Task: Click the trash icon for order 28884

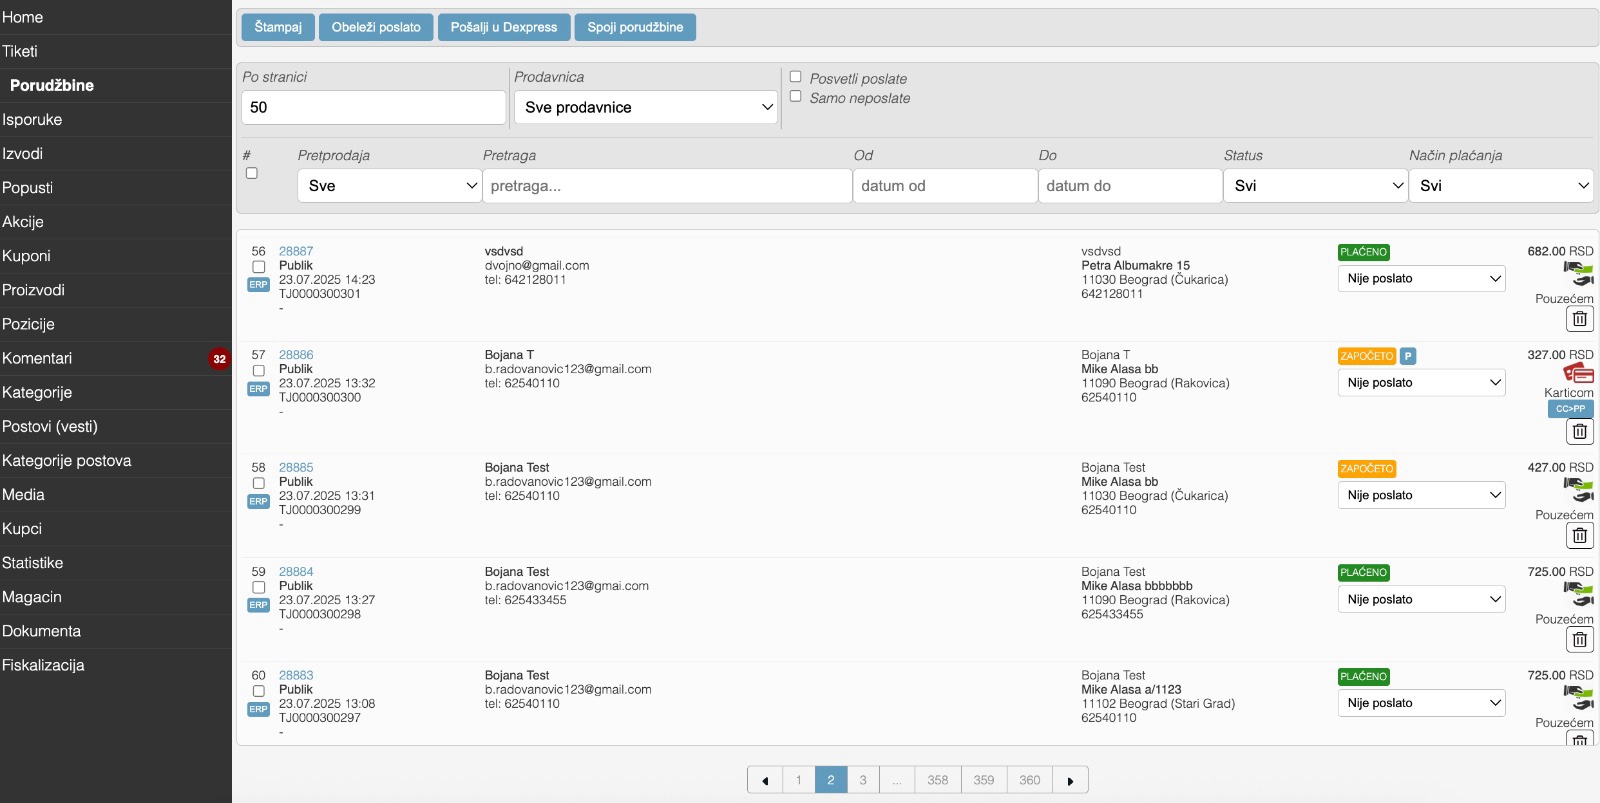Action: click(1579, 640)
